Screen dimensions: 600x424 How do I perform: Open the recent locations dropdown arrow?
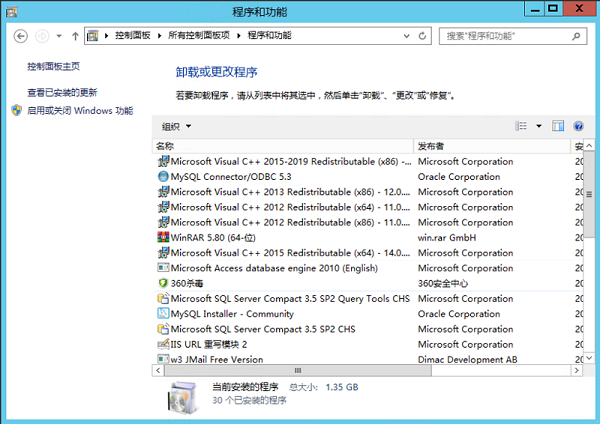tap(59, 36)
